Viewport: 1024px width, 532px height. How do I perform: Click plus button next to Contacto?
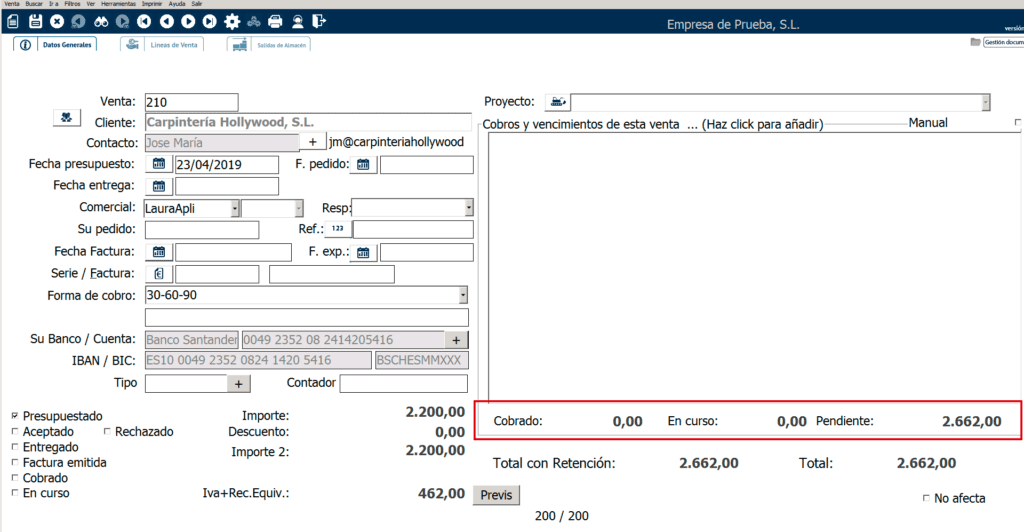click(312, 143)
